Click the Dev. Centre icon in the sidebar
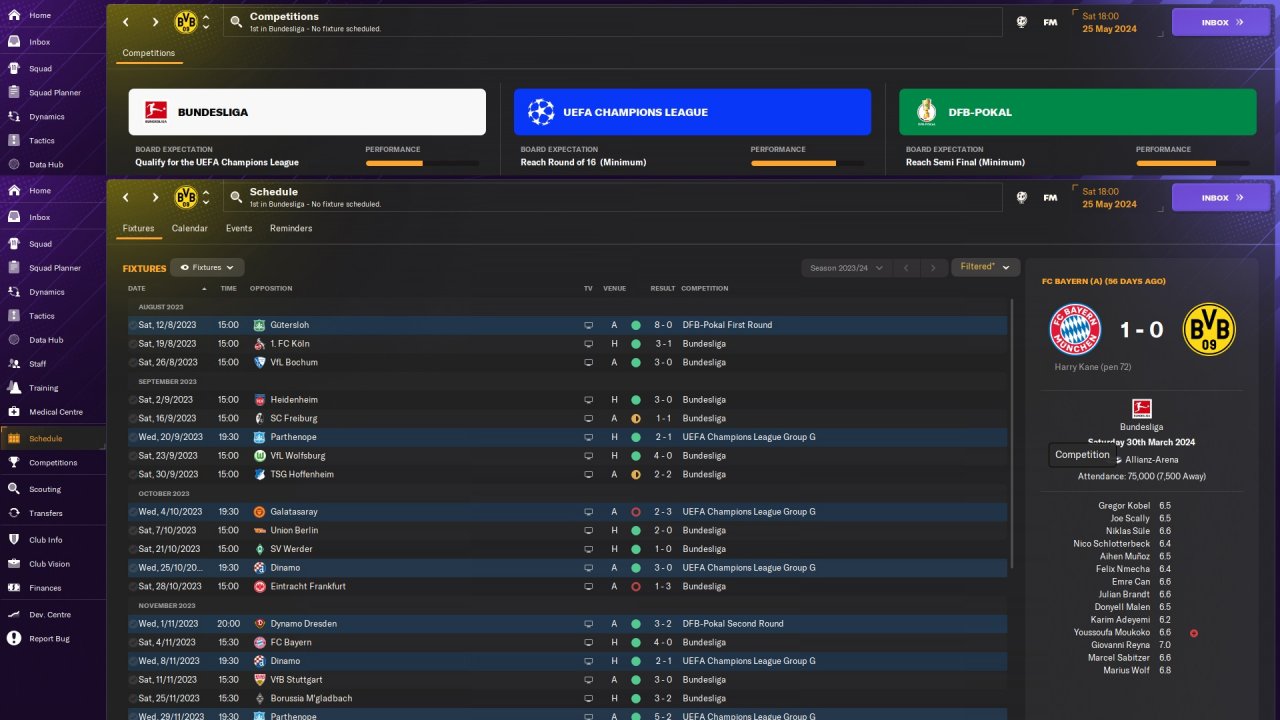Image resolution: width=1280 pixels, height=720 pixels. pyautogui.click(x=14, y=614)
